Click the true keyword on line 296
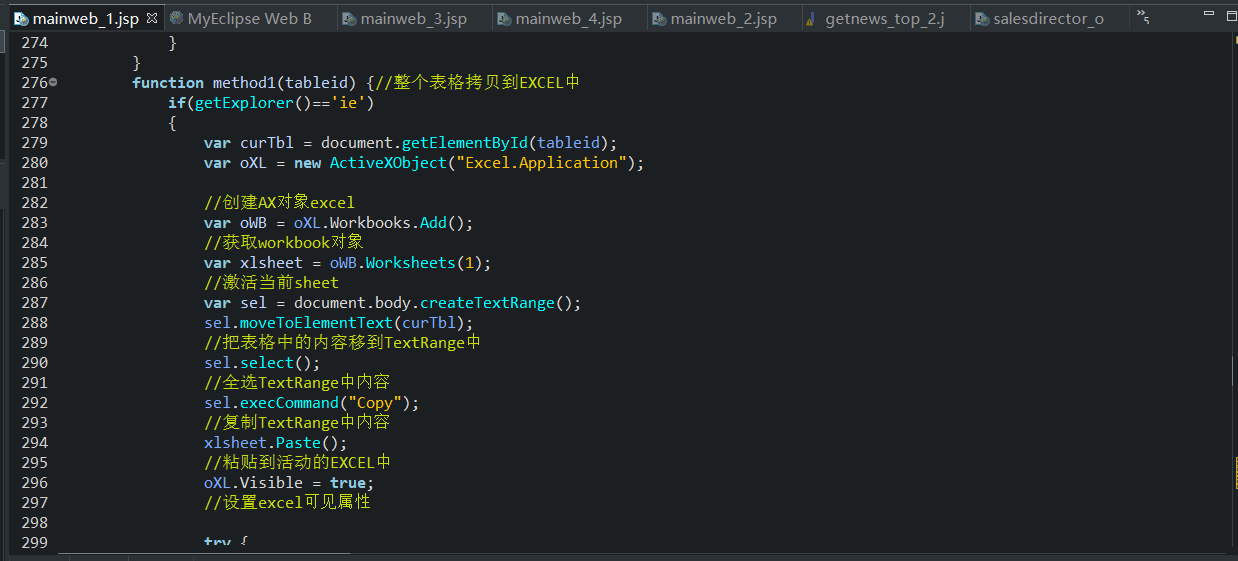The width and height of the screenshot is (1238, 561). (x=348, y=483)
